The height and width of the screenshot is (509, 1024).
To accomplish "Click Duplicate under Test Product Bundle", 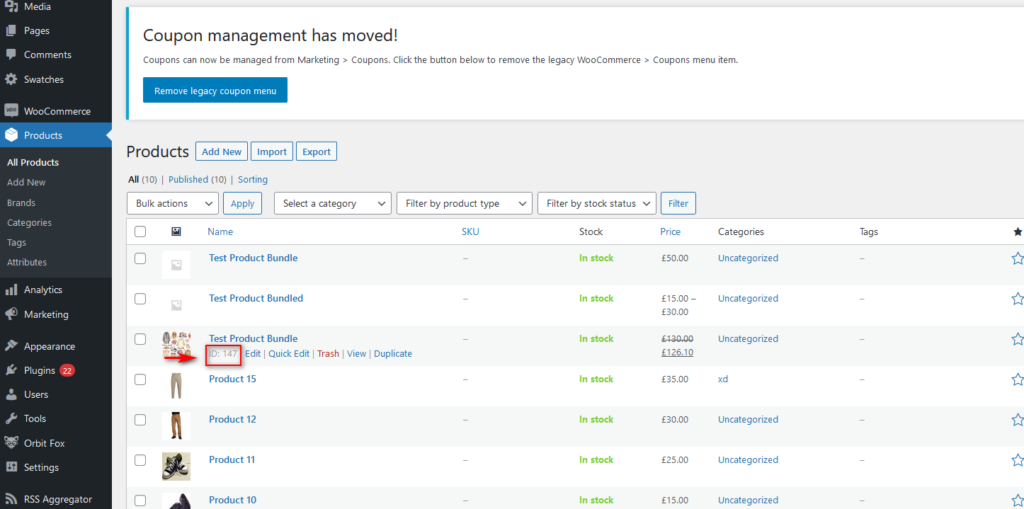I will click(x=392, y=353).
